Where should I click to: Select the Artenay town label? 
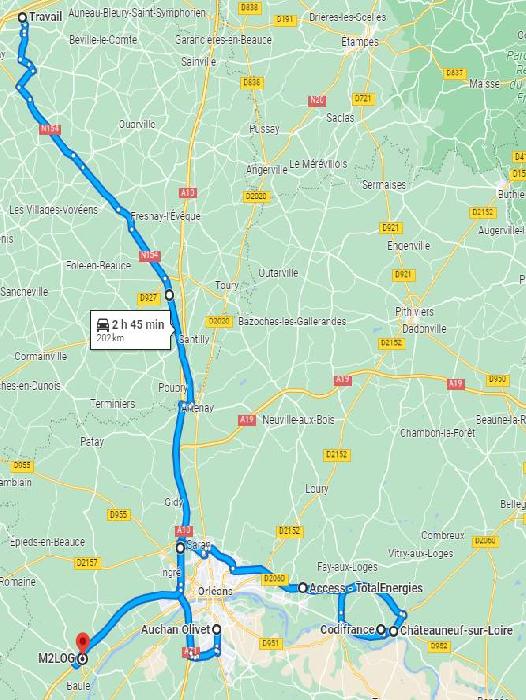pos(198,408)
